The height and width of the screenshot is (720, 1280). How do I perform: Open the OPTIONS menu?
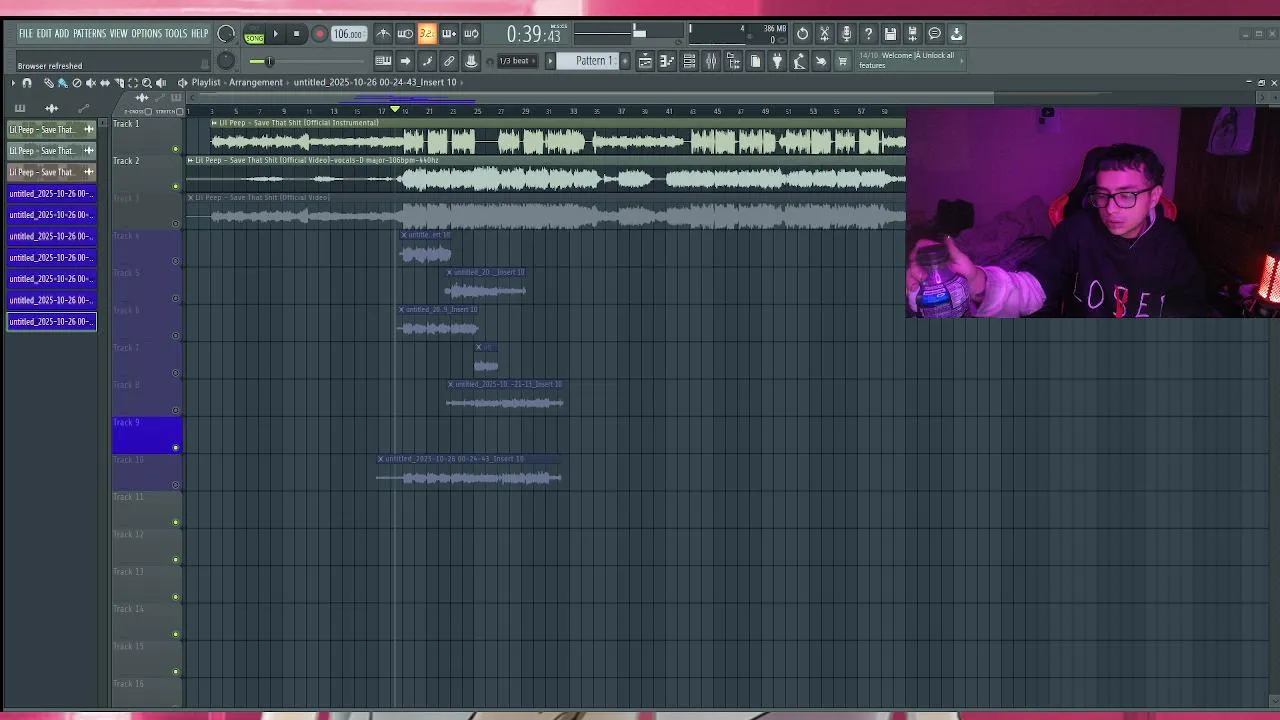(146, 34)
